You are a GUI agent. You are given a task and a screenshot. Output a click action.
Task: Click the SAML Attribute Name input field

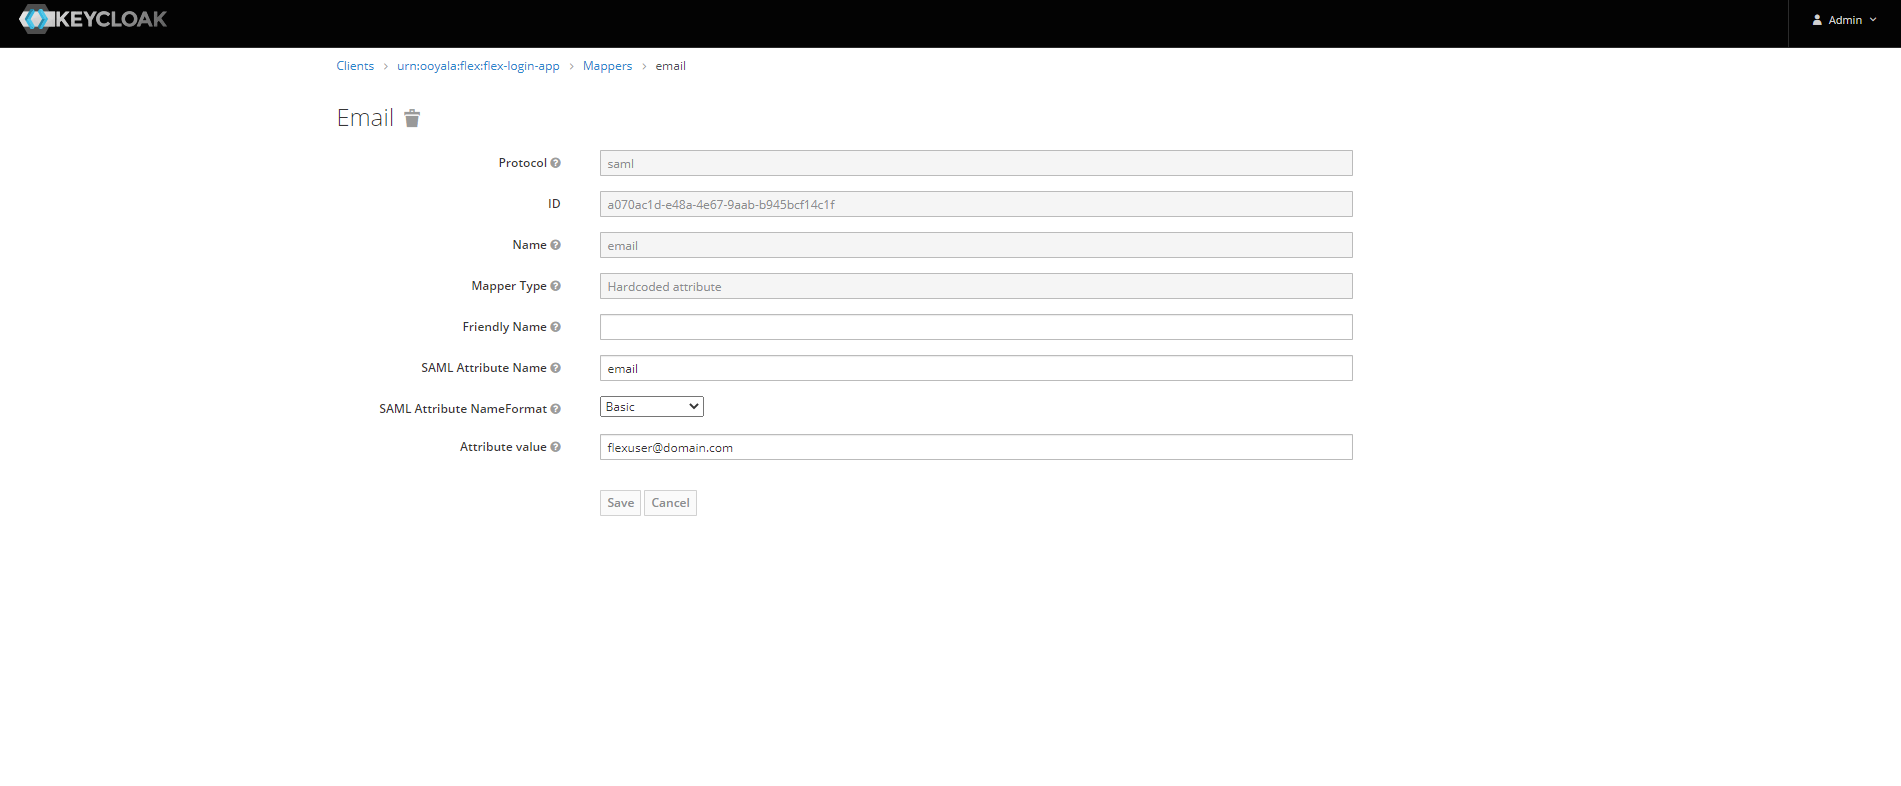pos(975,368)
